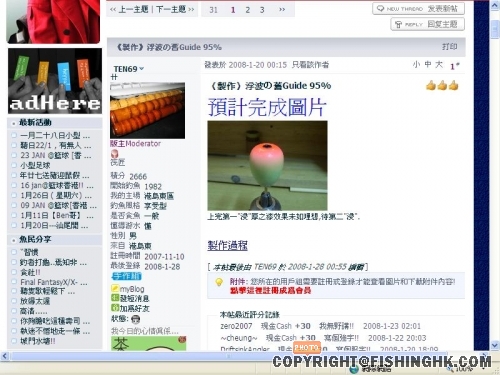Click the moderator rank medal icon
Viewport: 500px width, 375px height.
pos(114,154)
